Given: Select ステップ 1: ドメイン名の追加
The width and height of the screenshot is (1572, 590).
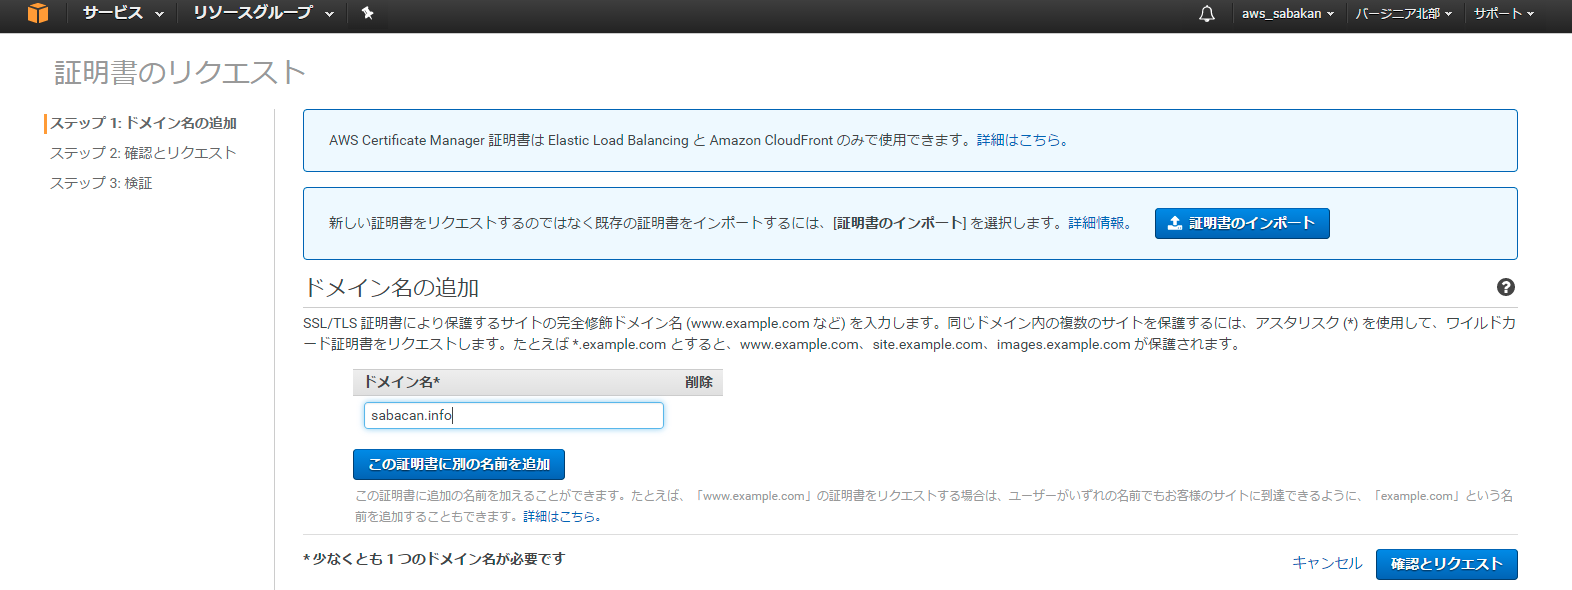Looking at the screenshot, I should tap(144, 123).
